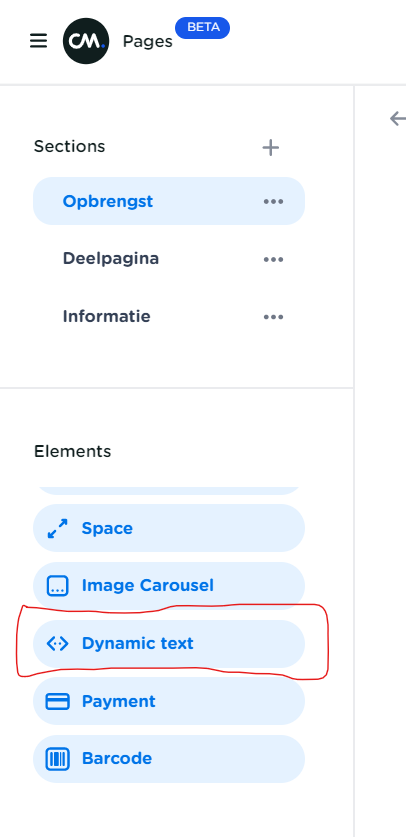Viewport: 406px width, 837px height.
Task: Open options menu for Deelpagina section
Action: (x=273, y=259)
